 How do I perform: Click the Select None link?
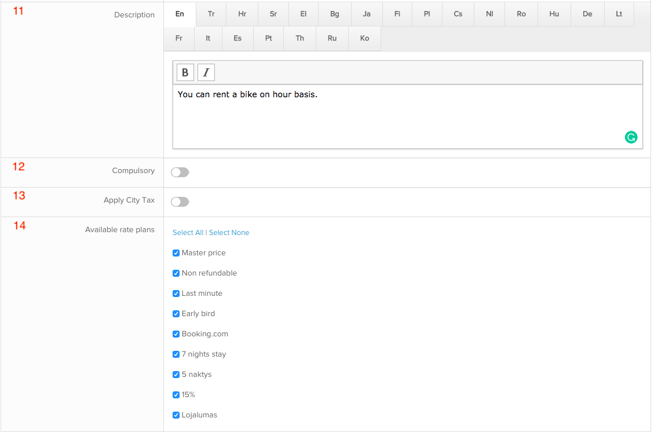coord(229,232)
